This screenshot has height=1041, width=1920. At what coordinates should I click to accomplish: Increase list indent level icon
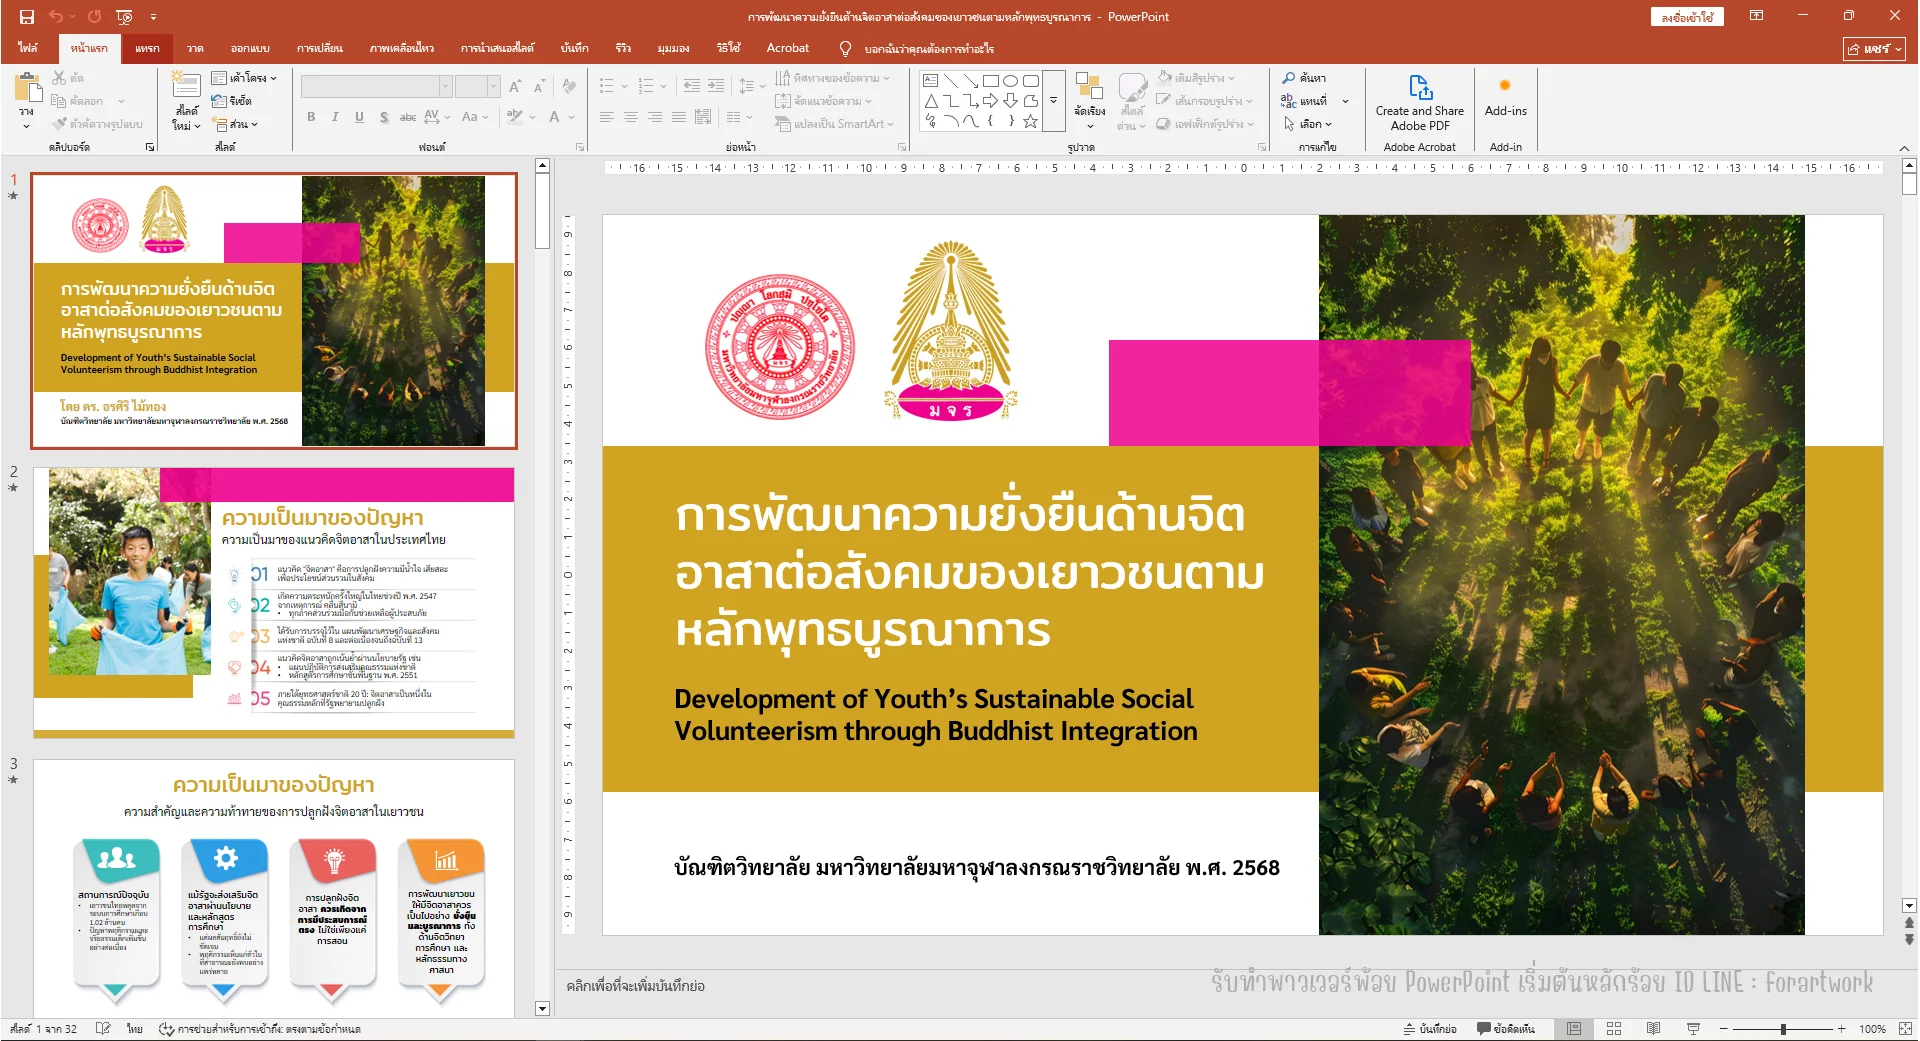[716, 86]
